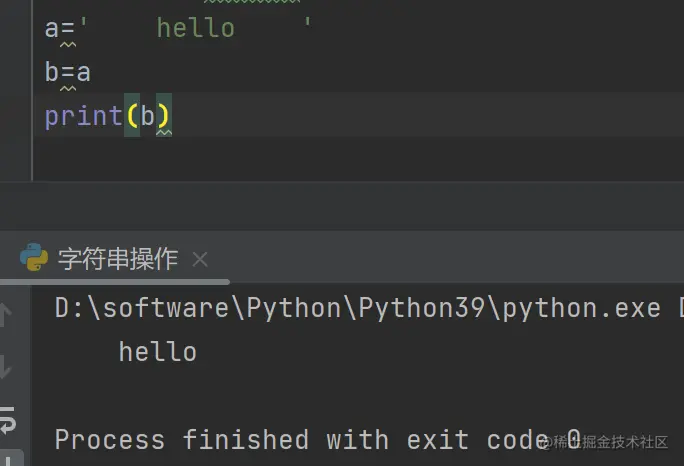This screenshot has width=684, height=466.
Task: Click the highlighted closing parenthesis of print
Action: pos(164,115)
